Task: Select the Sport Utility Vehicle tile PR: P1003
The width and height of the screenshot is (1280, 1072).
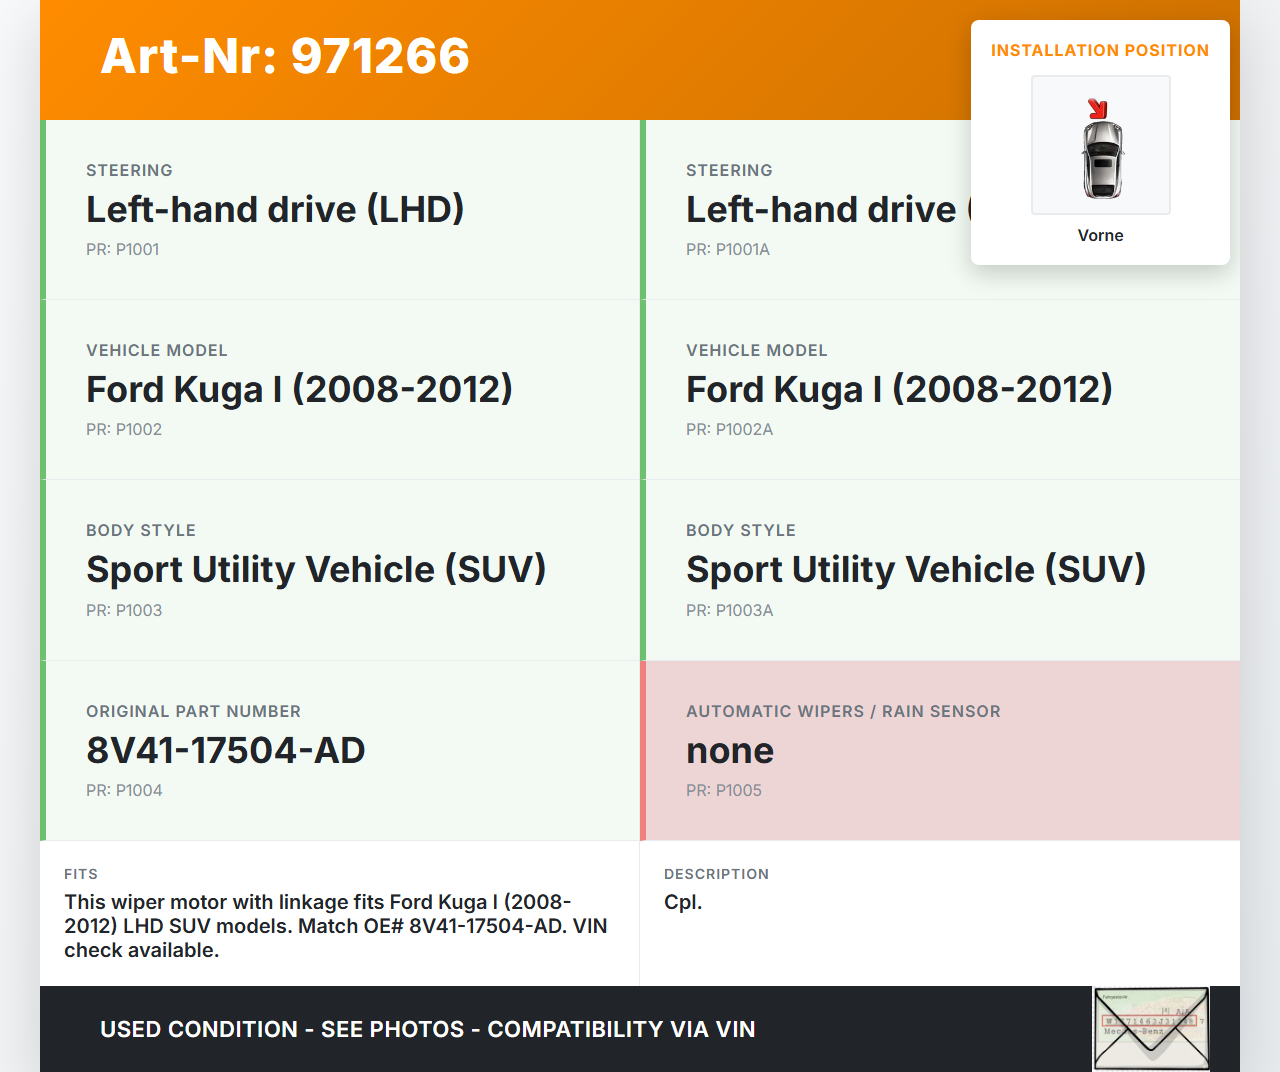Action: pos(316,570)
